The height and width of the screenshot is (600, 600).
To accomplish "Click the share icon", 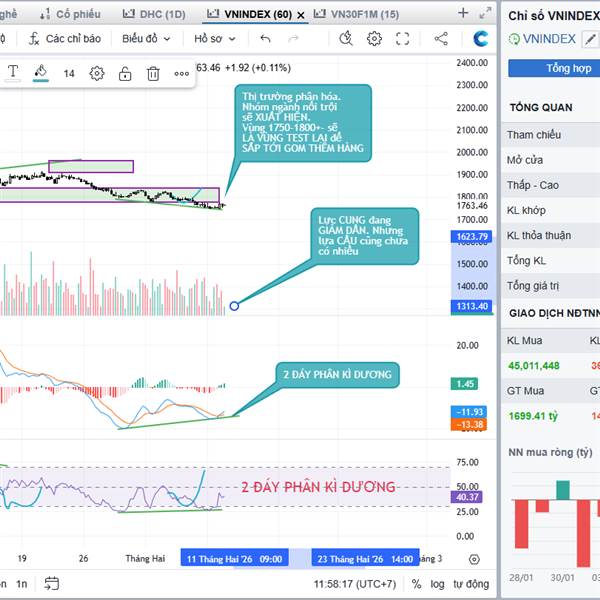I will click(x=441, y=39).
